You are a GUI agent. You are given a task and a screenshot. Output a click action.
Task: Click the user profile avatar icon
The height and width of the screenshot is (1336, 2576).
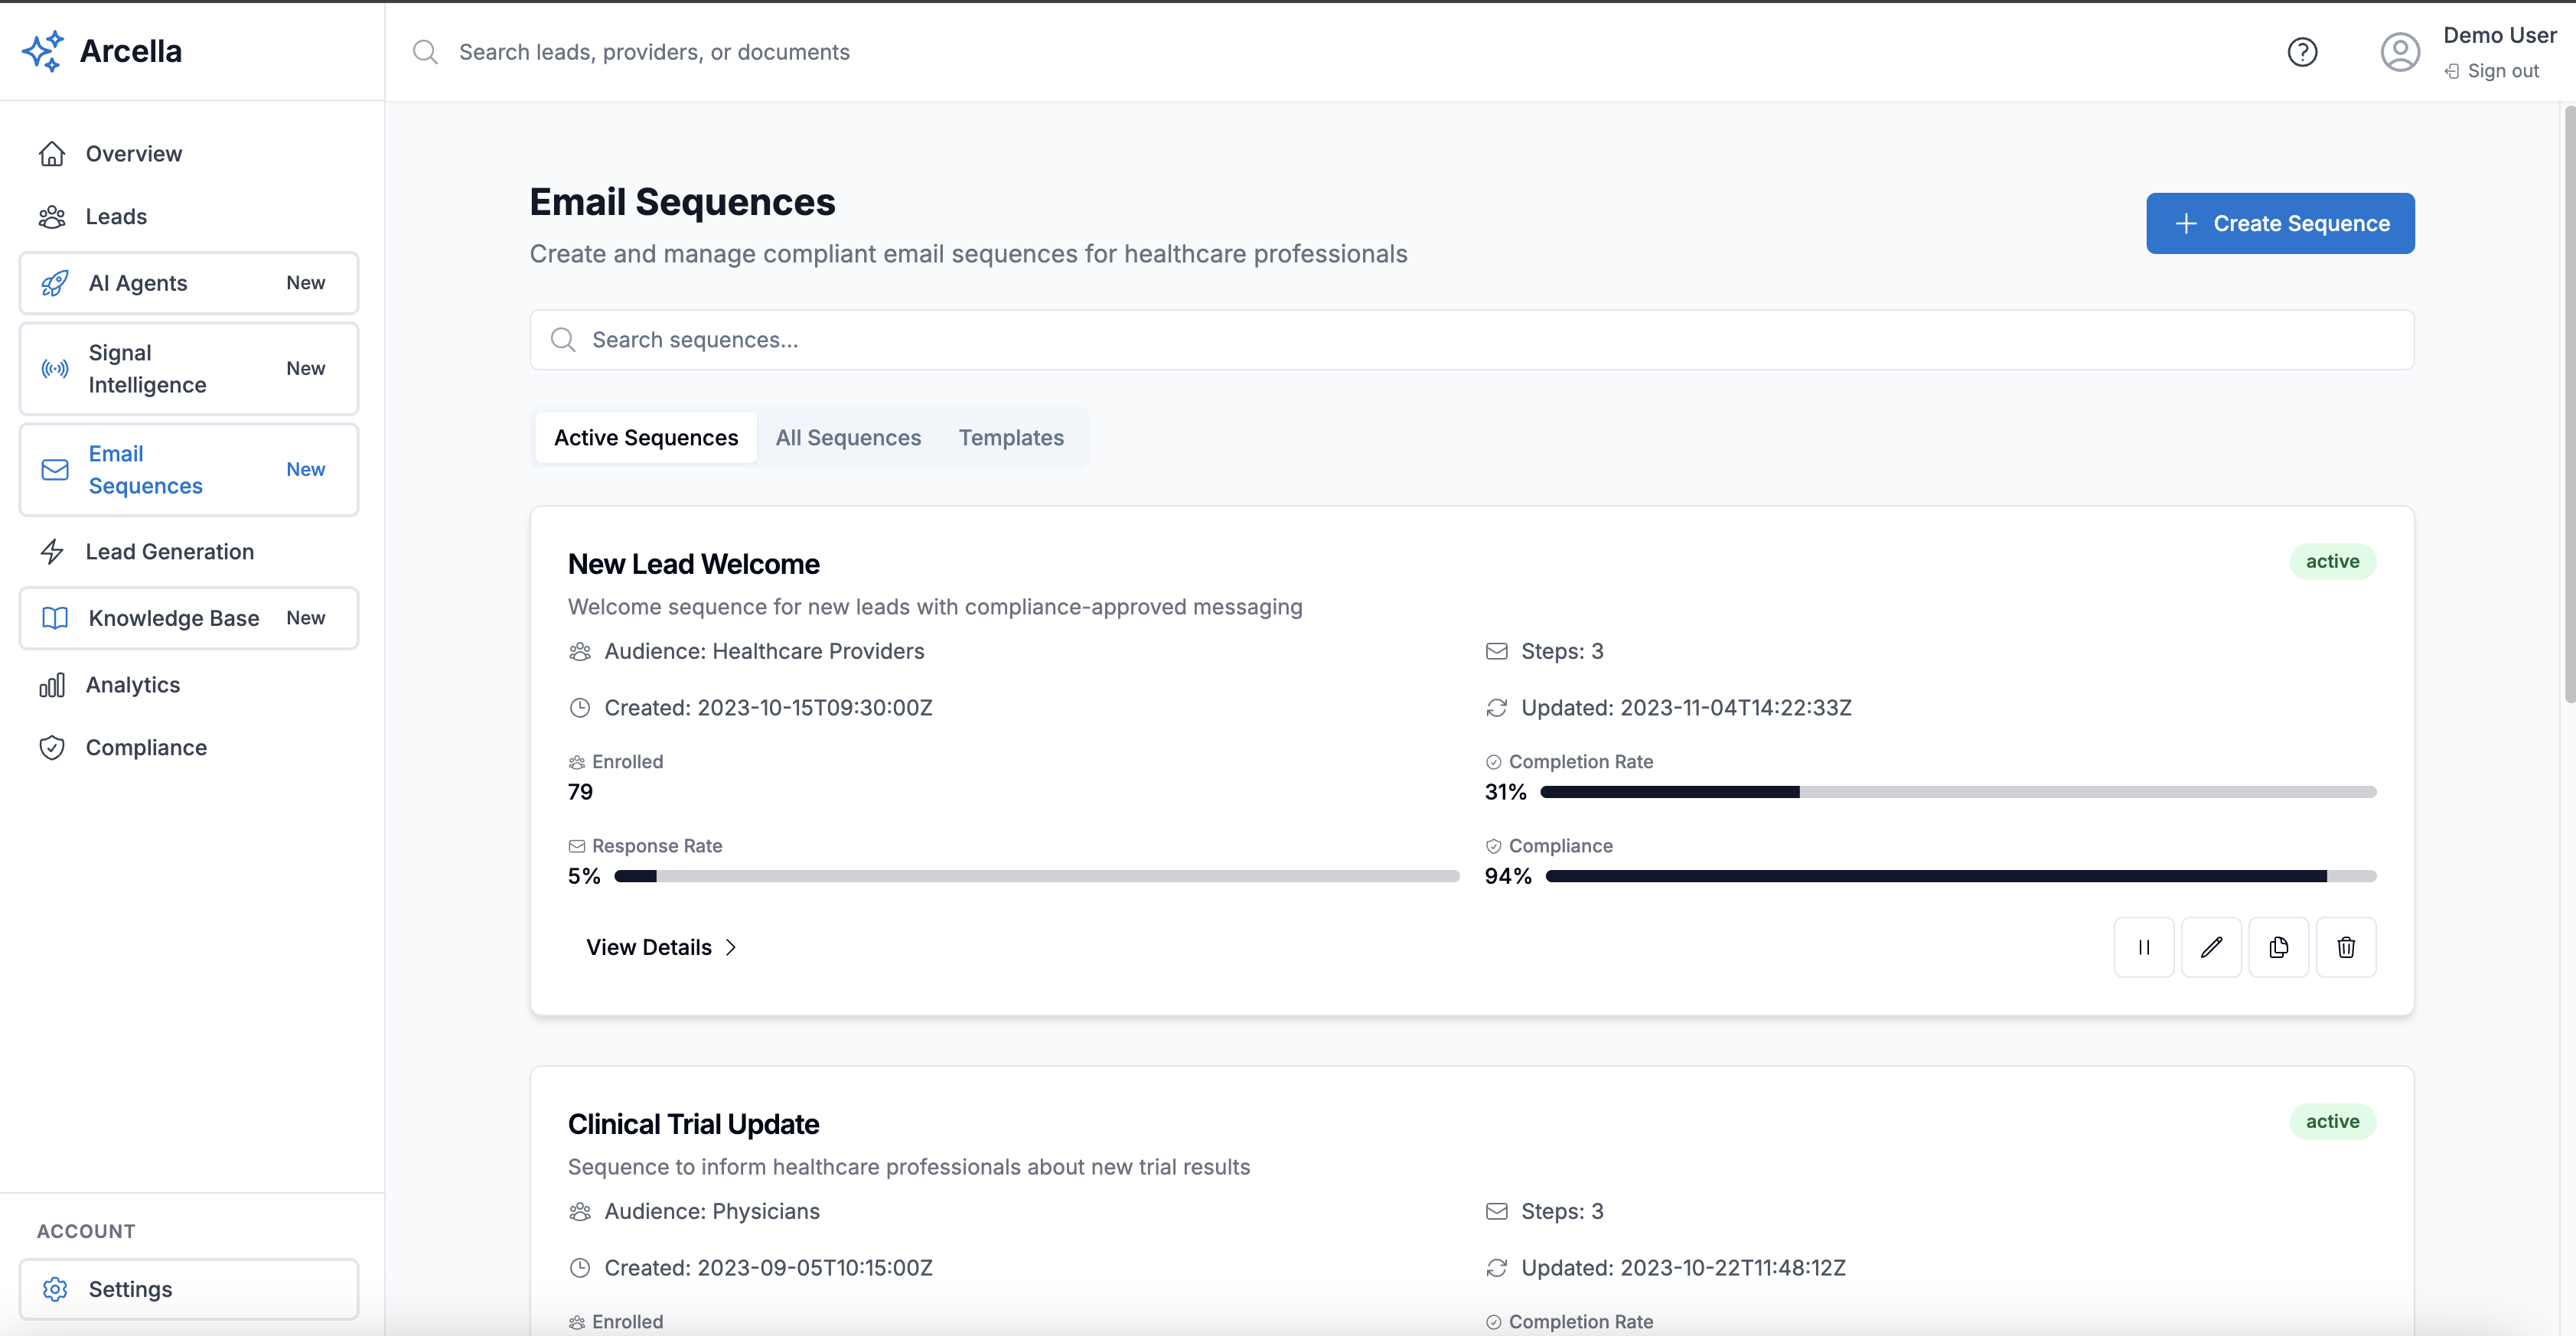click(x=2399, y=52)
